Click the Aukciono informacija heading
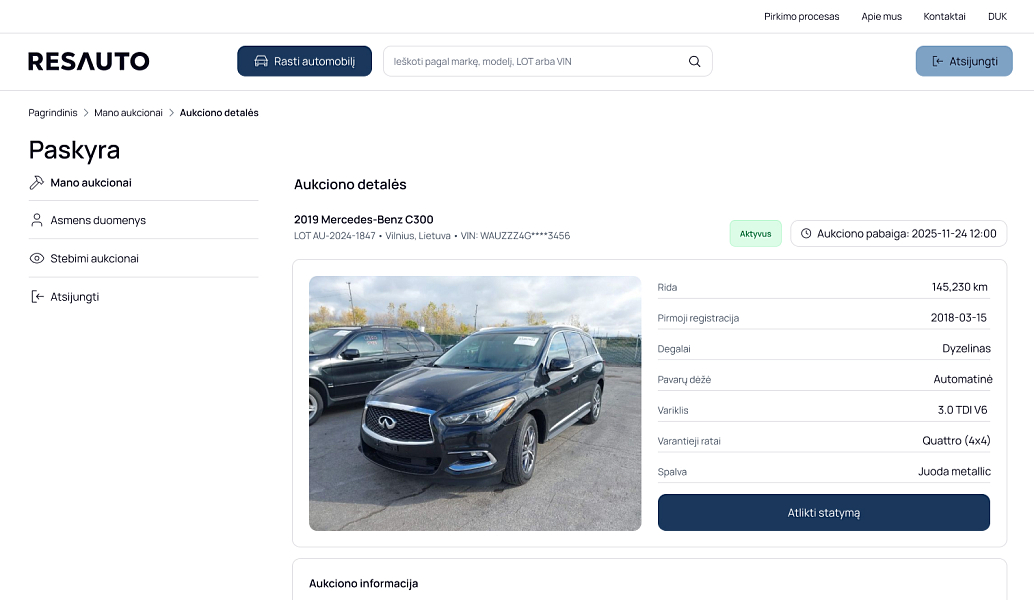 (x=363, y=584)
